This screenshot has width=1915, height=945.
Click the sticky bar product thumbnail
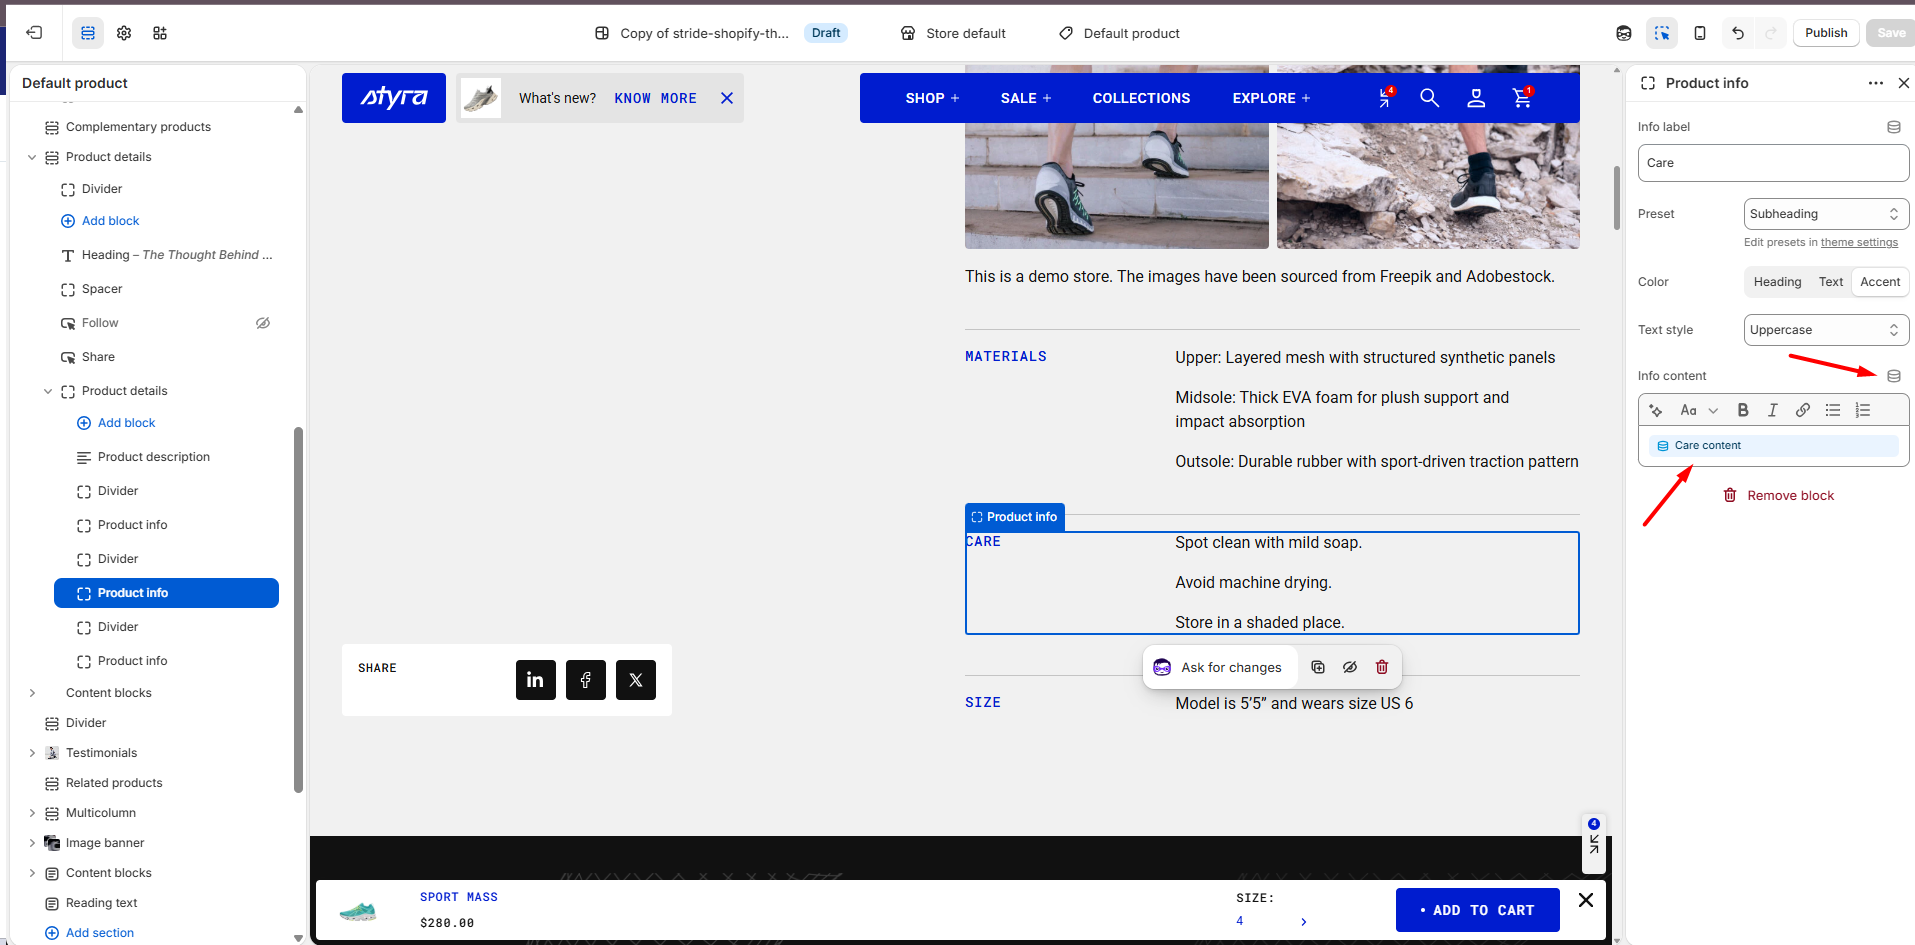358,910
